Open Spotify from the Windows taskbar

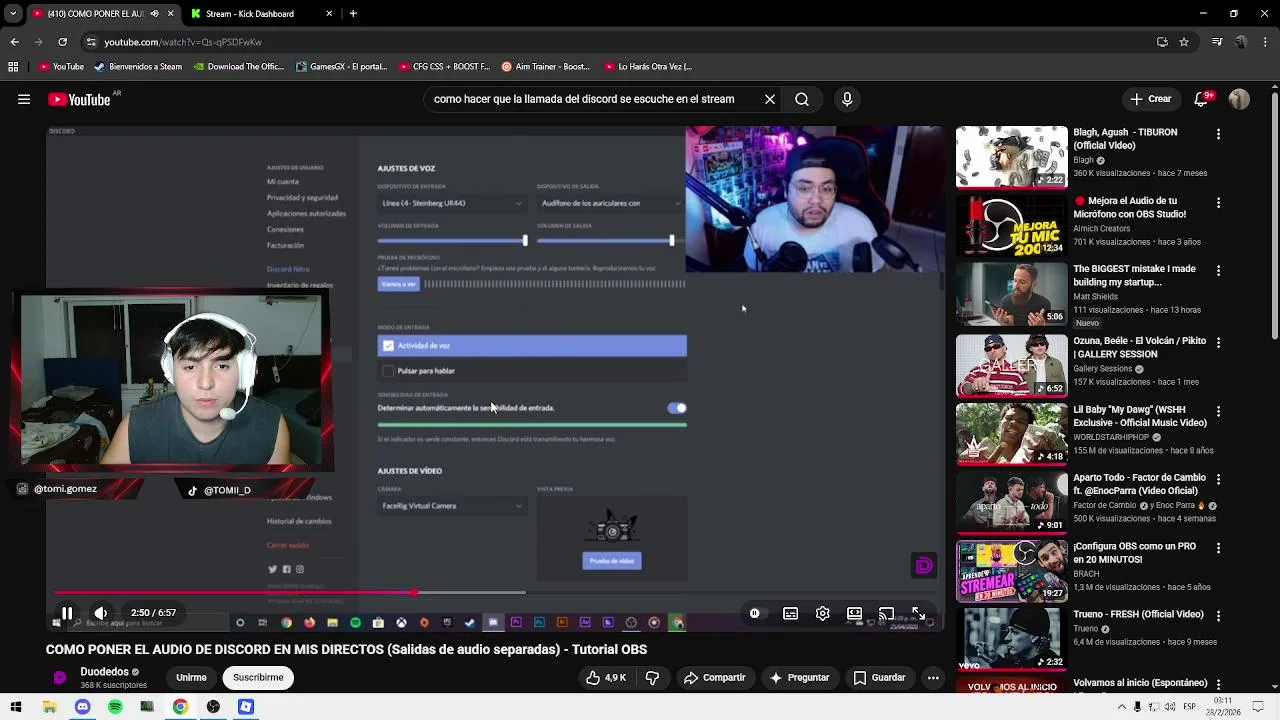tap(115, 707)
